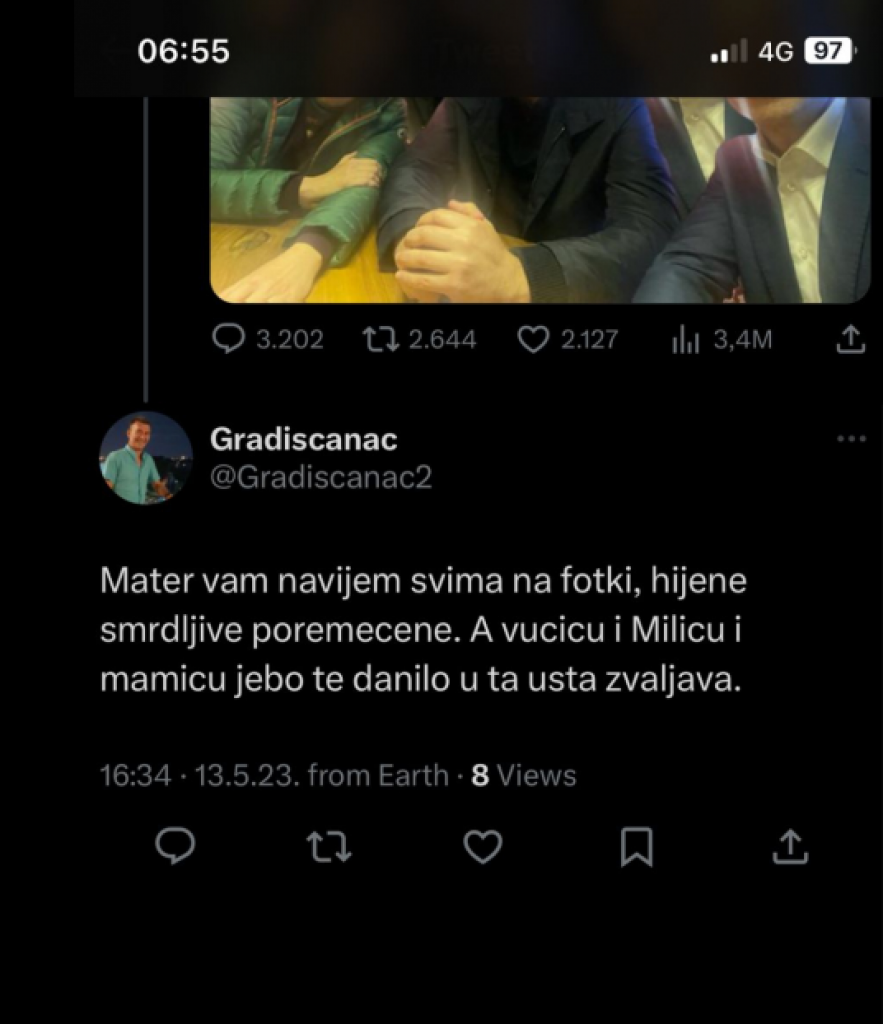Reply to Gradiscanac's tweet
Viewport: 883px width, 1024px height.
[177, 849]
